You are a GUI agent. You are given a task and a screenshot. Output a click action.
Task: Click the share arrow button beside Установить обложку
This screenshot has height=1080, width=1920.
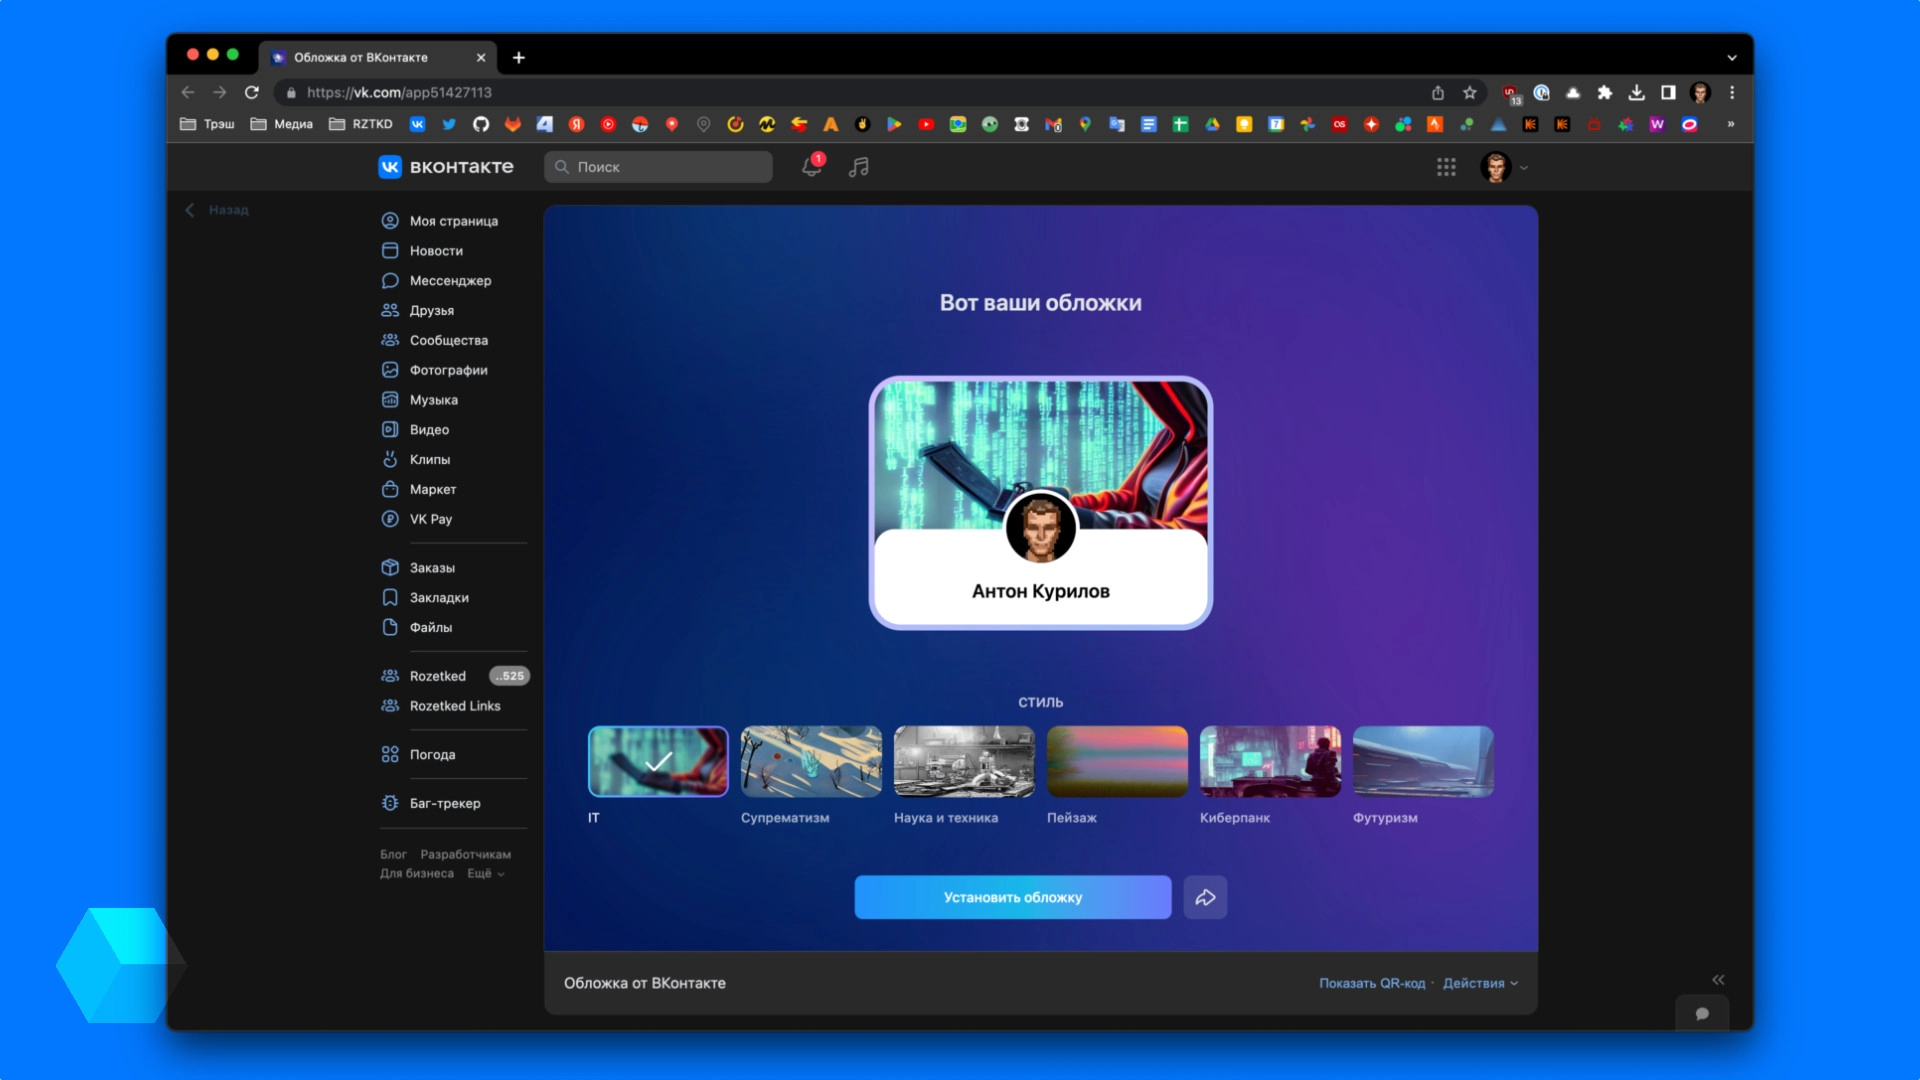click(x=1205, y=897)
